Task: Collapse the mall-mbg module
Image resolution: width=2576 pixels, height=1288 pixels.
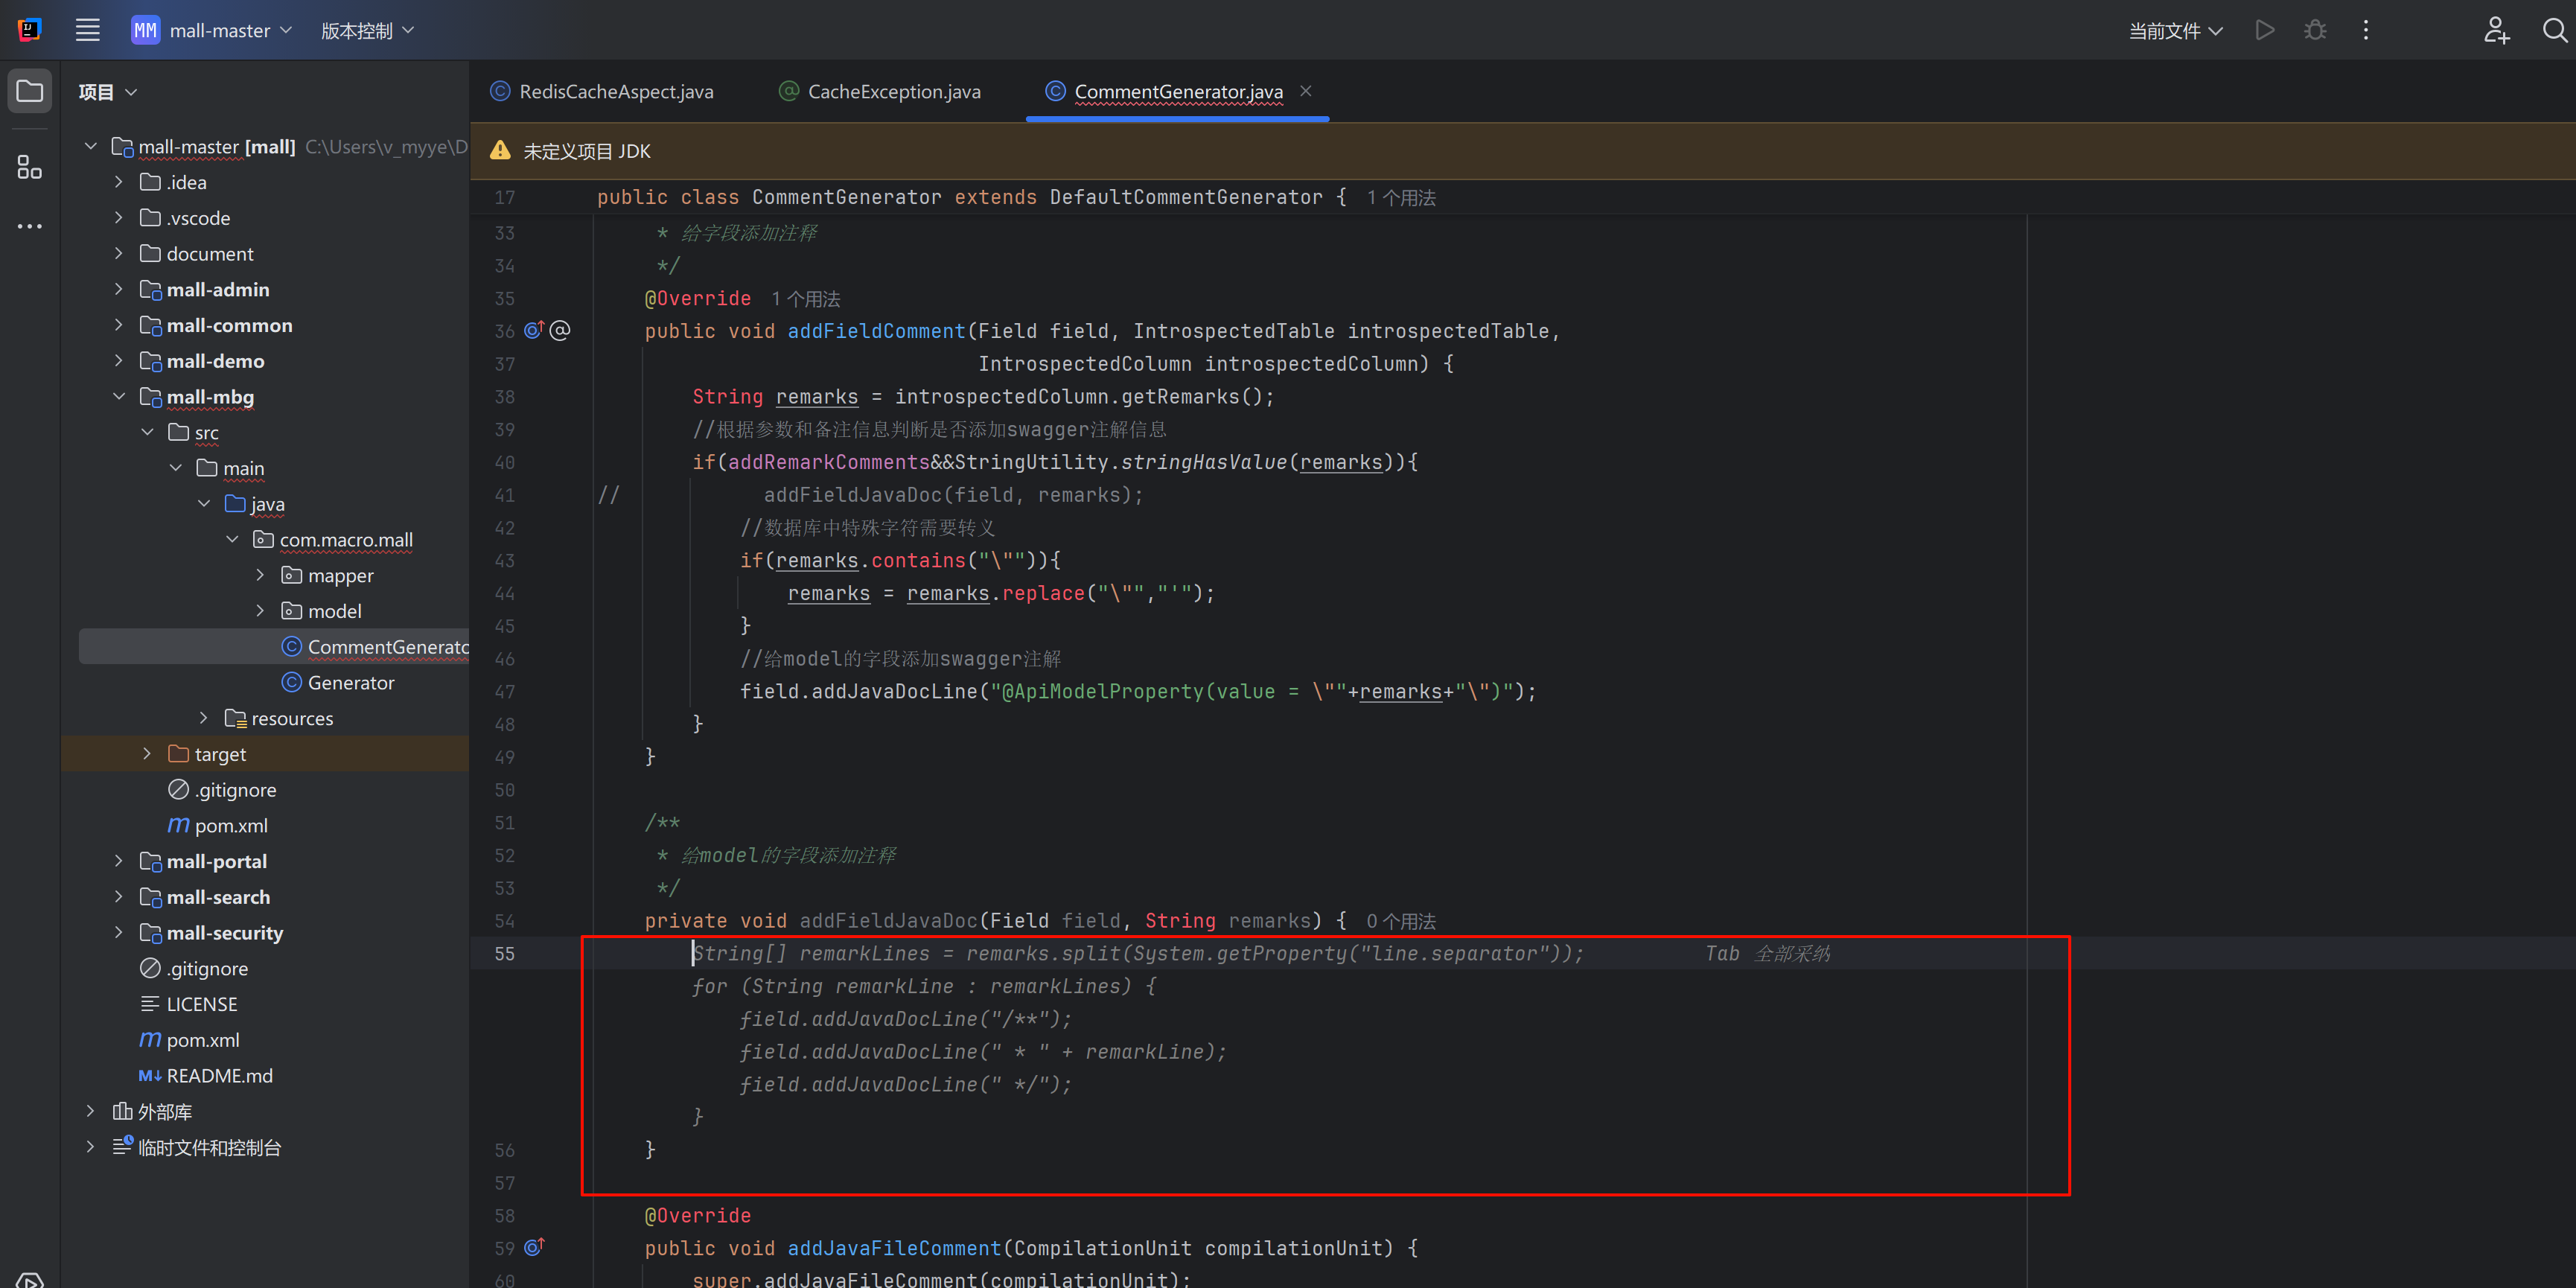Action: tap(119, 397)
